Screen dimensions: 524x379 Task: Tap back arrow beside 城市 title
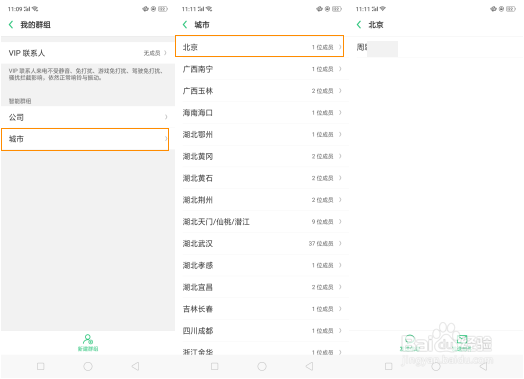tap(185, 25)
